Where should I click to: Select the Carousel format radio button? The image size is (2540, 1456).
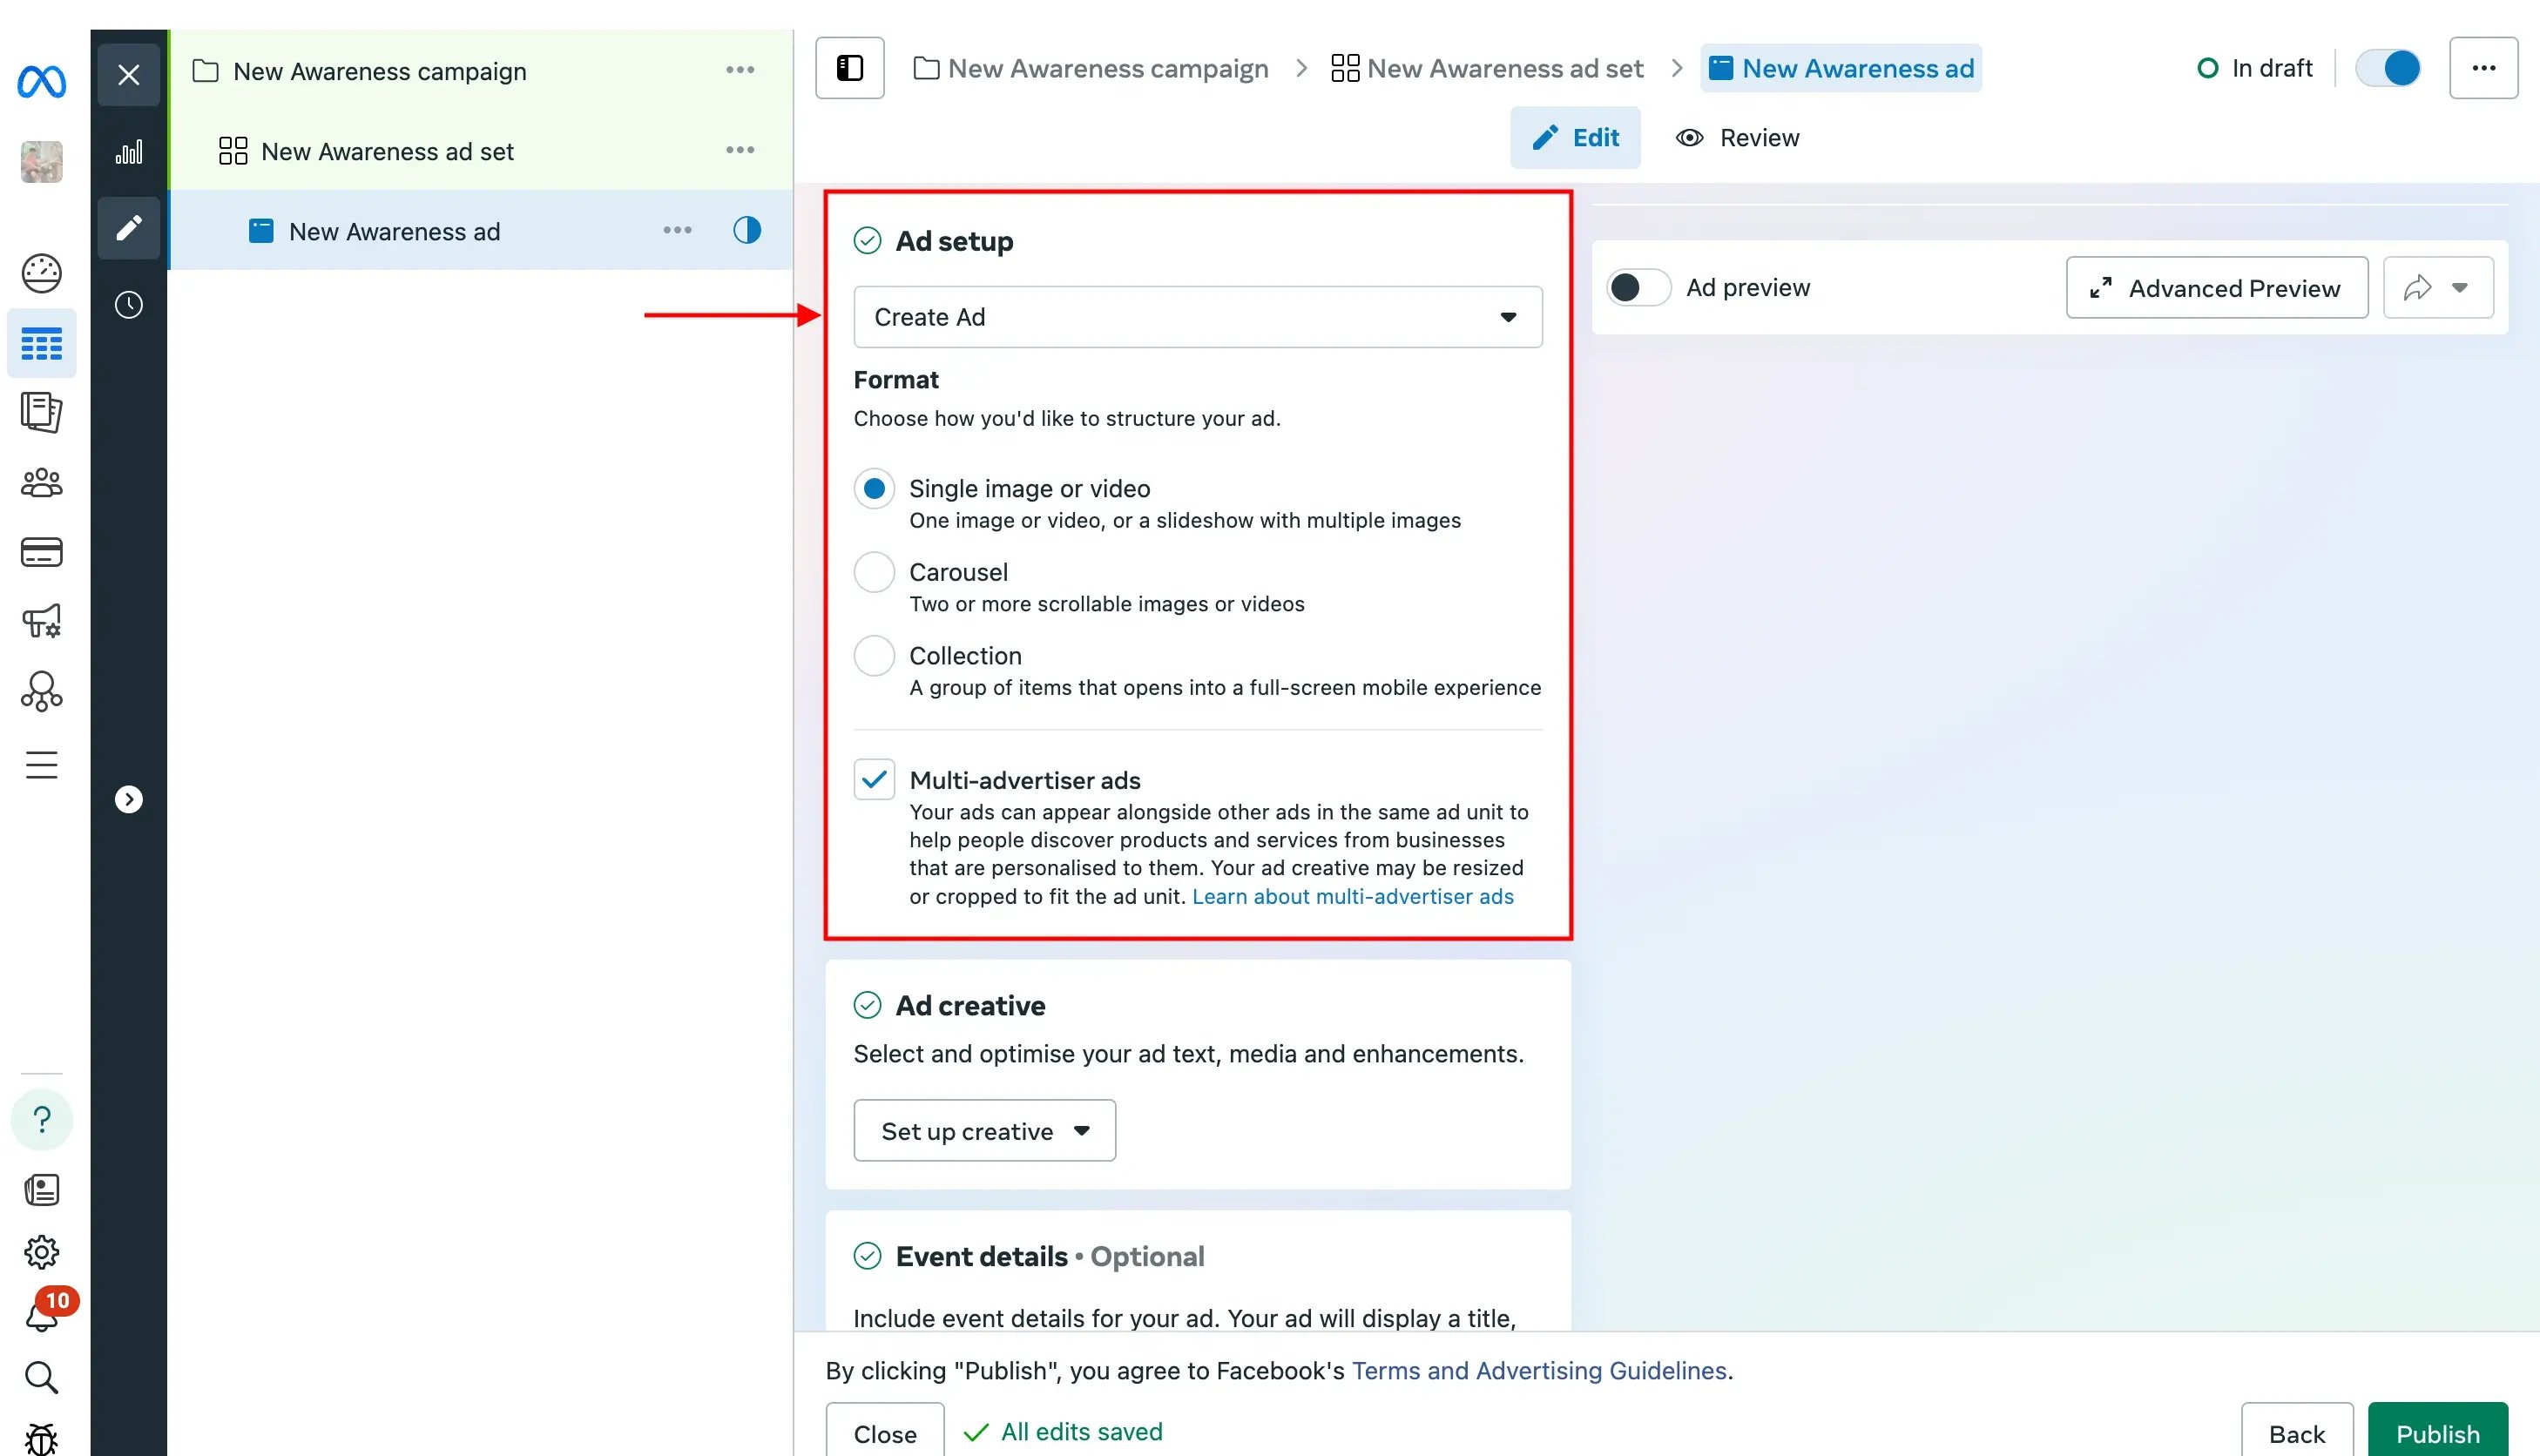point(874,572)
